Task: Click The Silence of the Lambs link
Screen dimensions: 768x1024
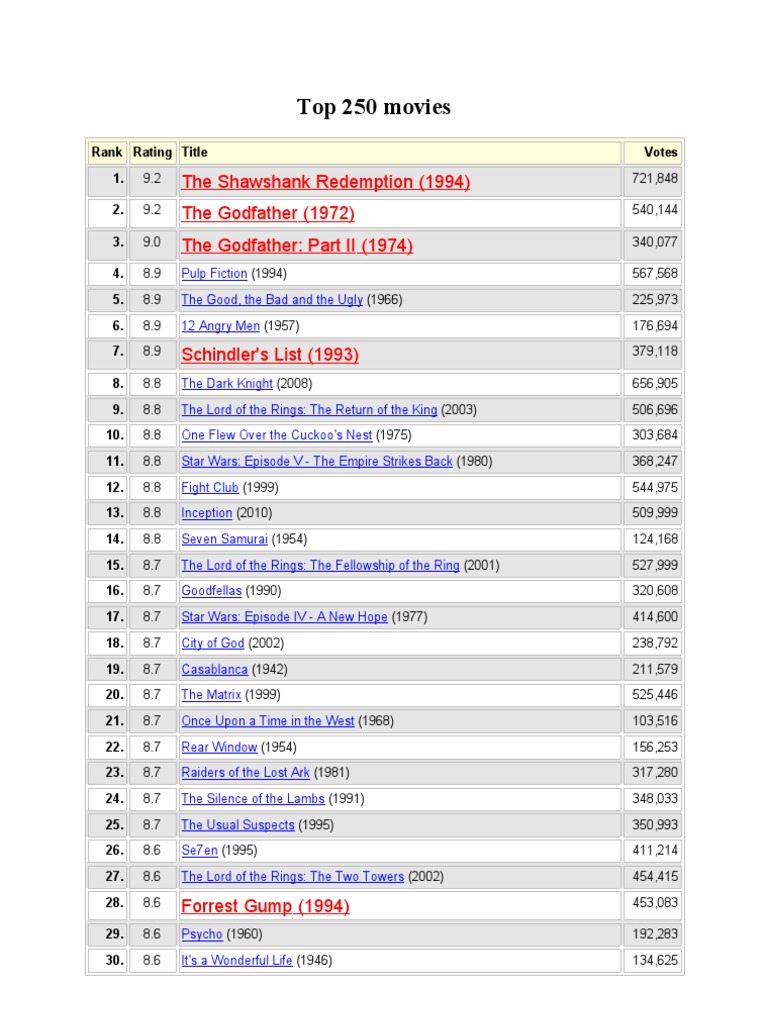Action: tap(253, 799)
